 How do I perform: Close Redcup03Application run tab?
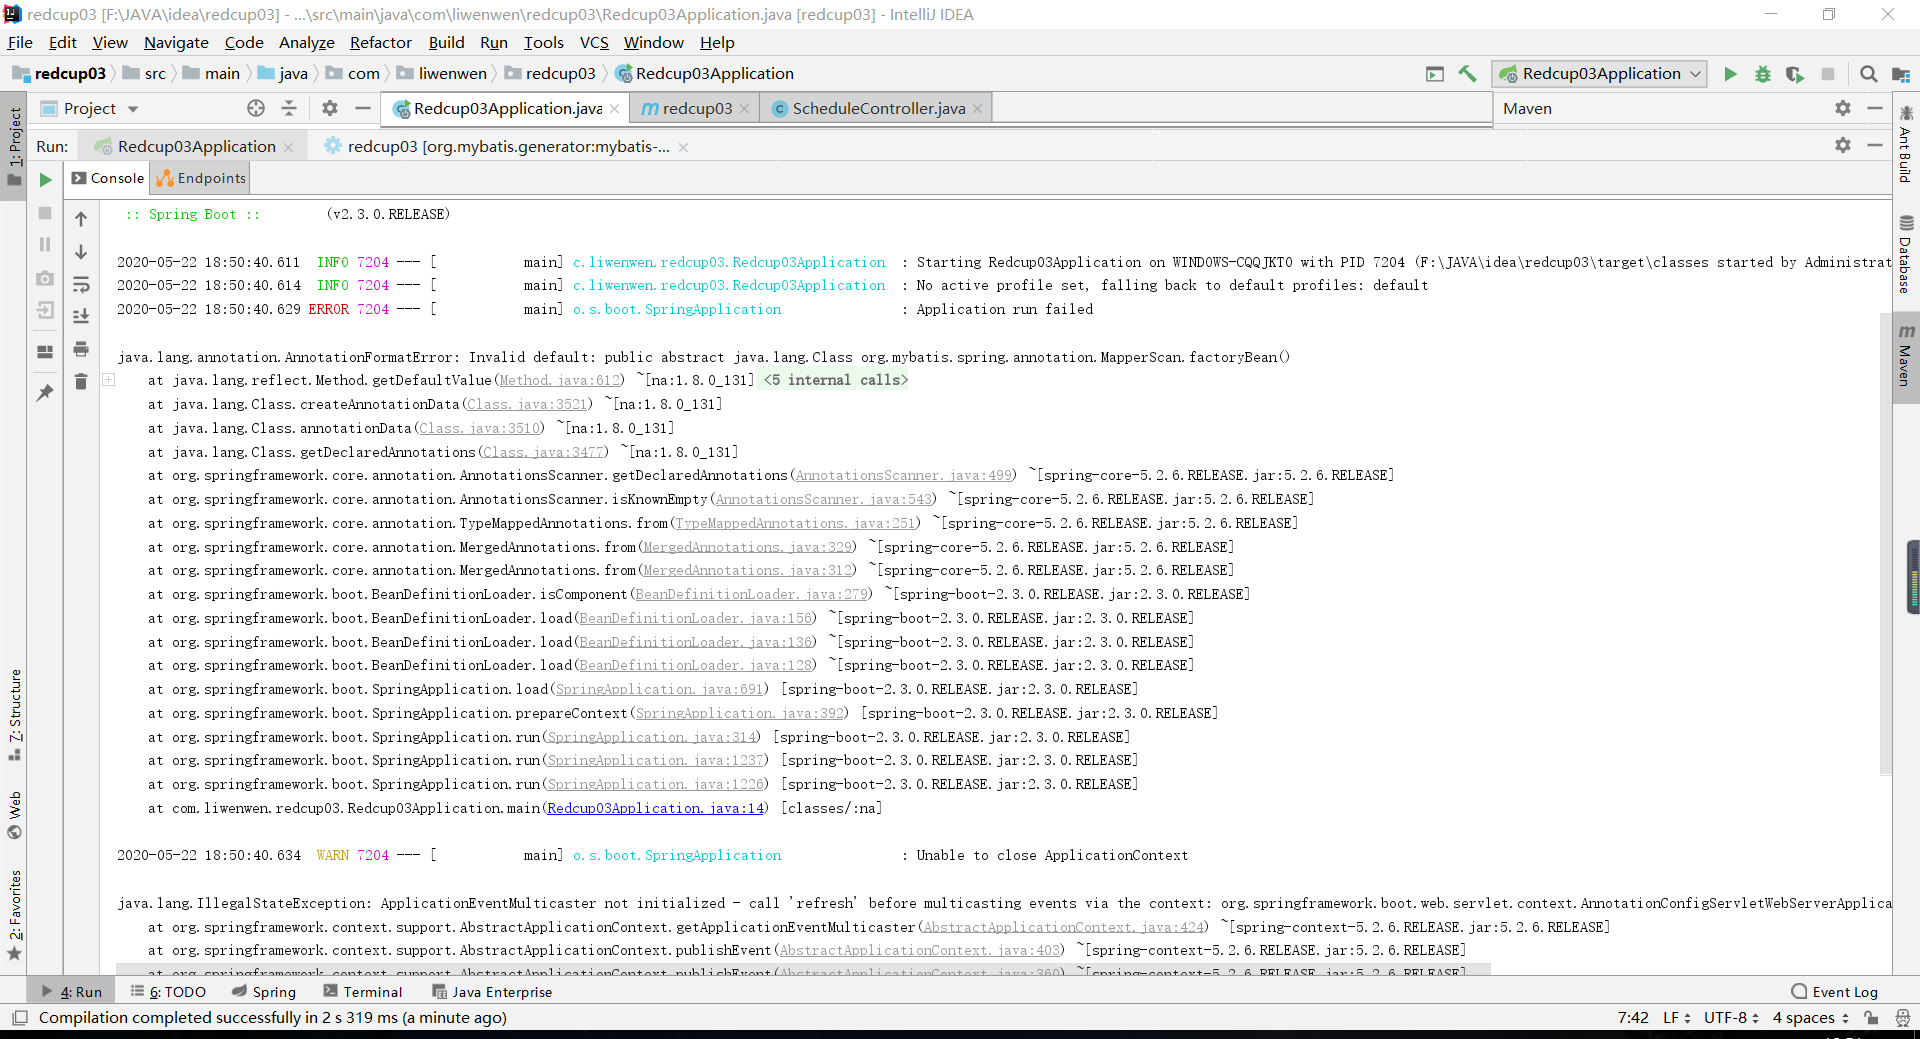(288, 147)
